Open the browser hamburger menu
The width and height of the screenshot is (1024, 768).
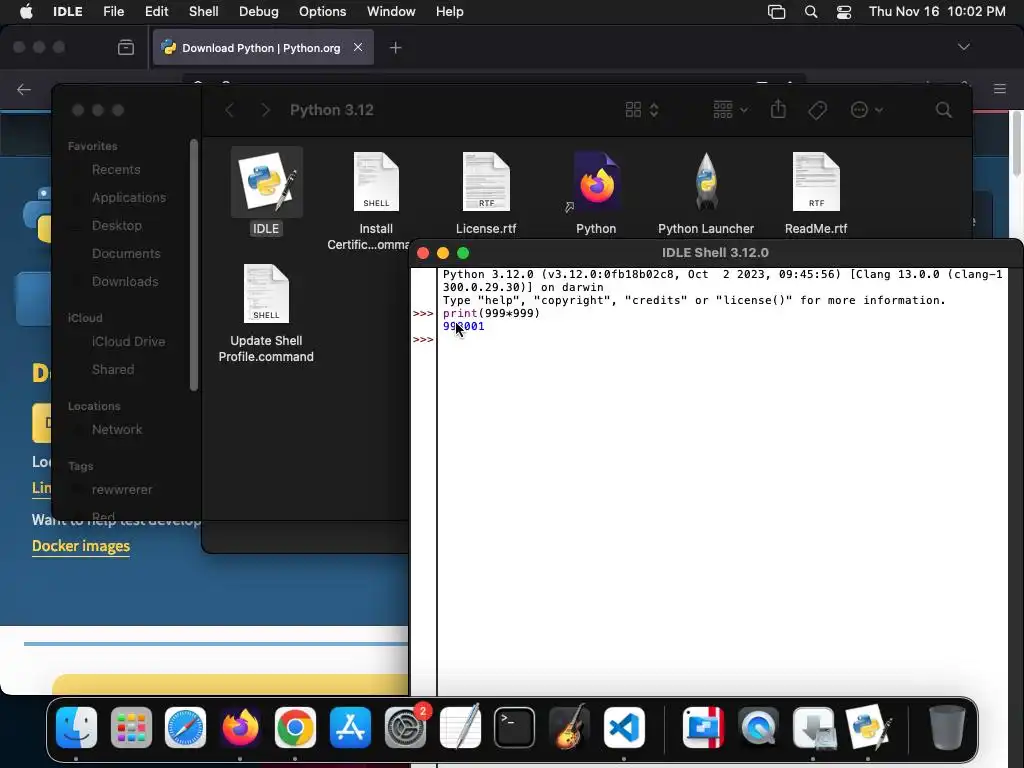coord(999,89)
